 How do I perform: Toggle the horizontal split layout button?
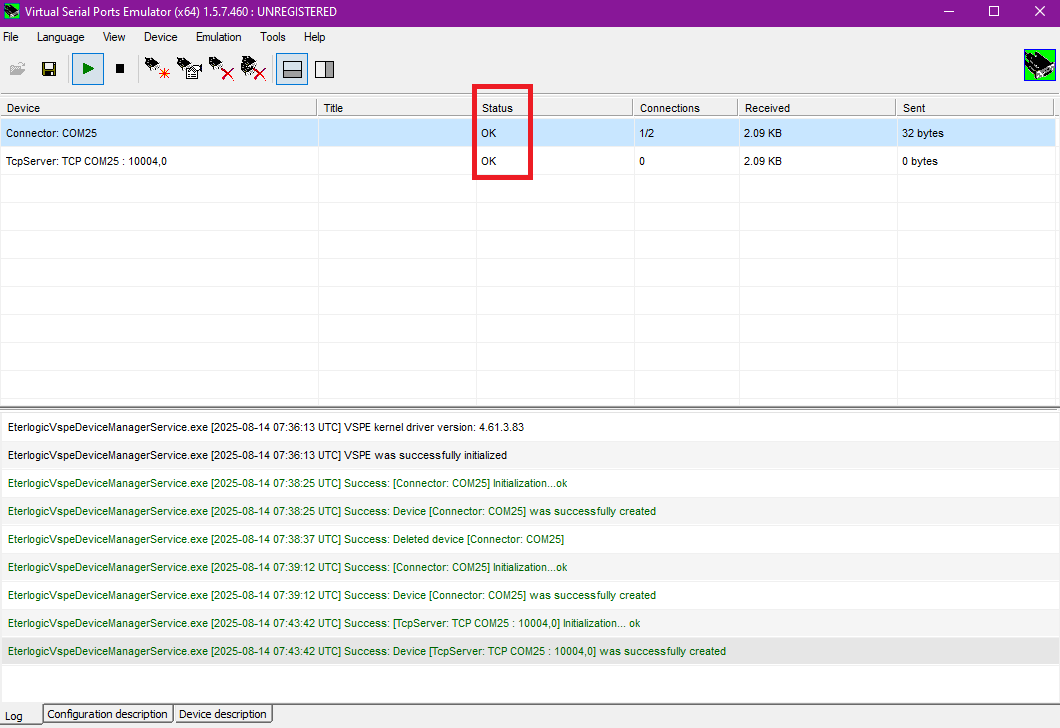[x=292, y=69]
